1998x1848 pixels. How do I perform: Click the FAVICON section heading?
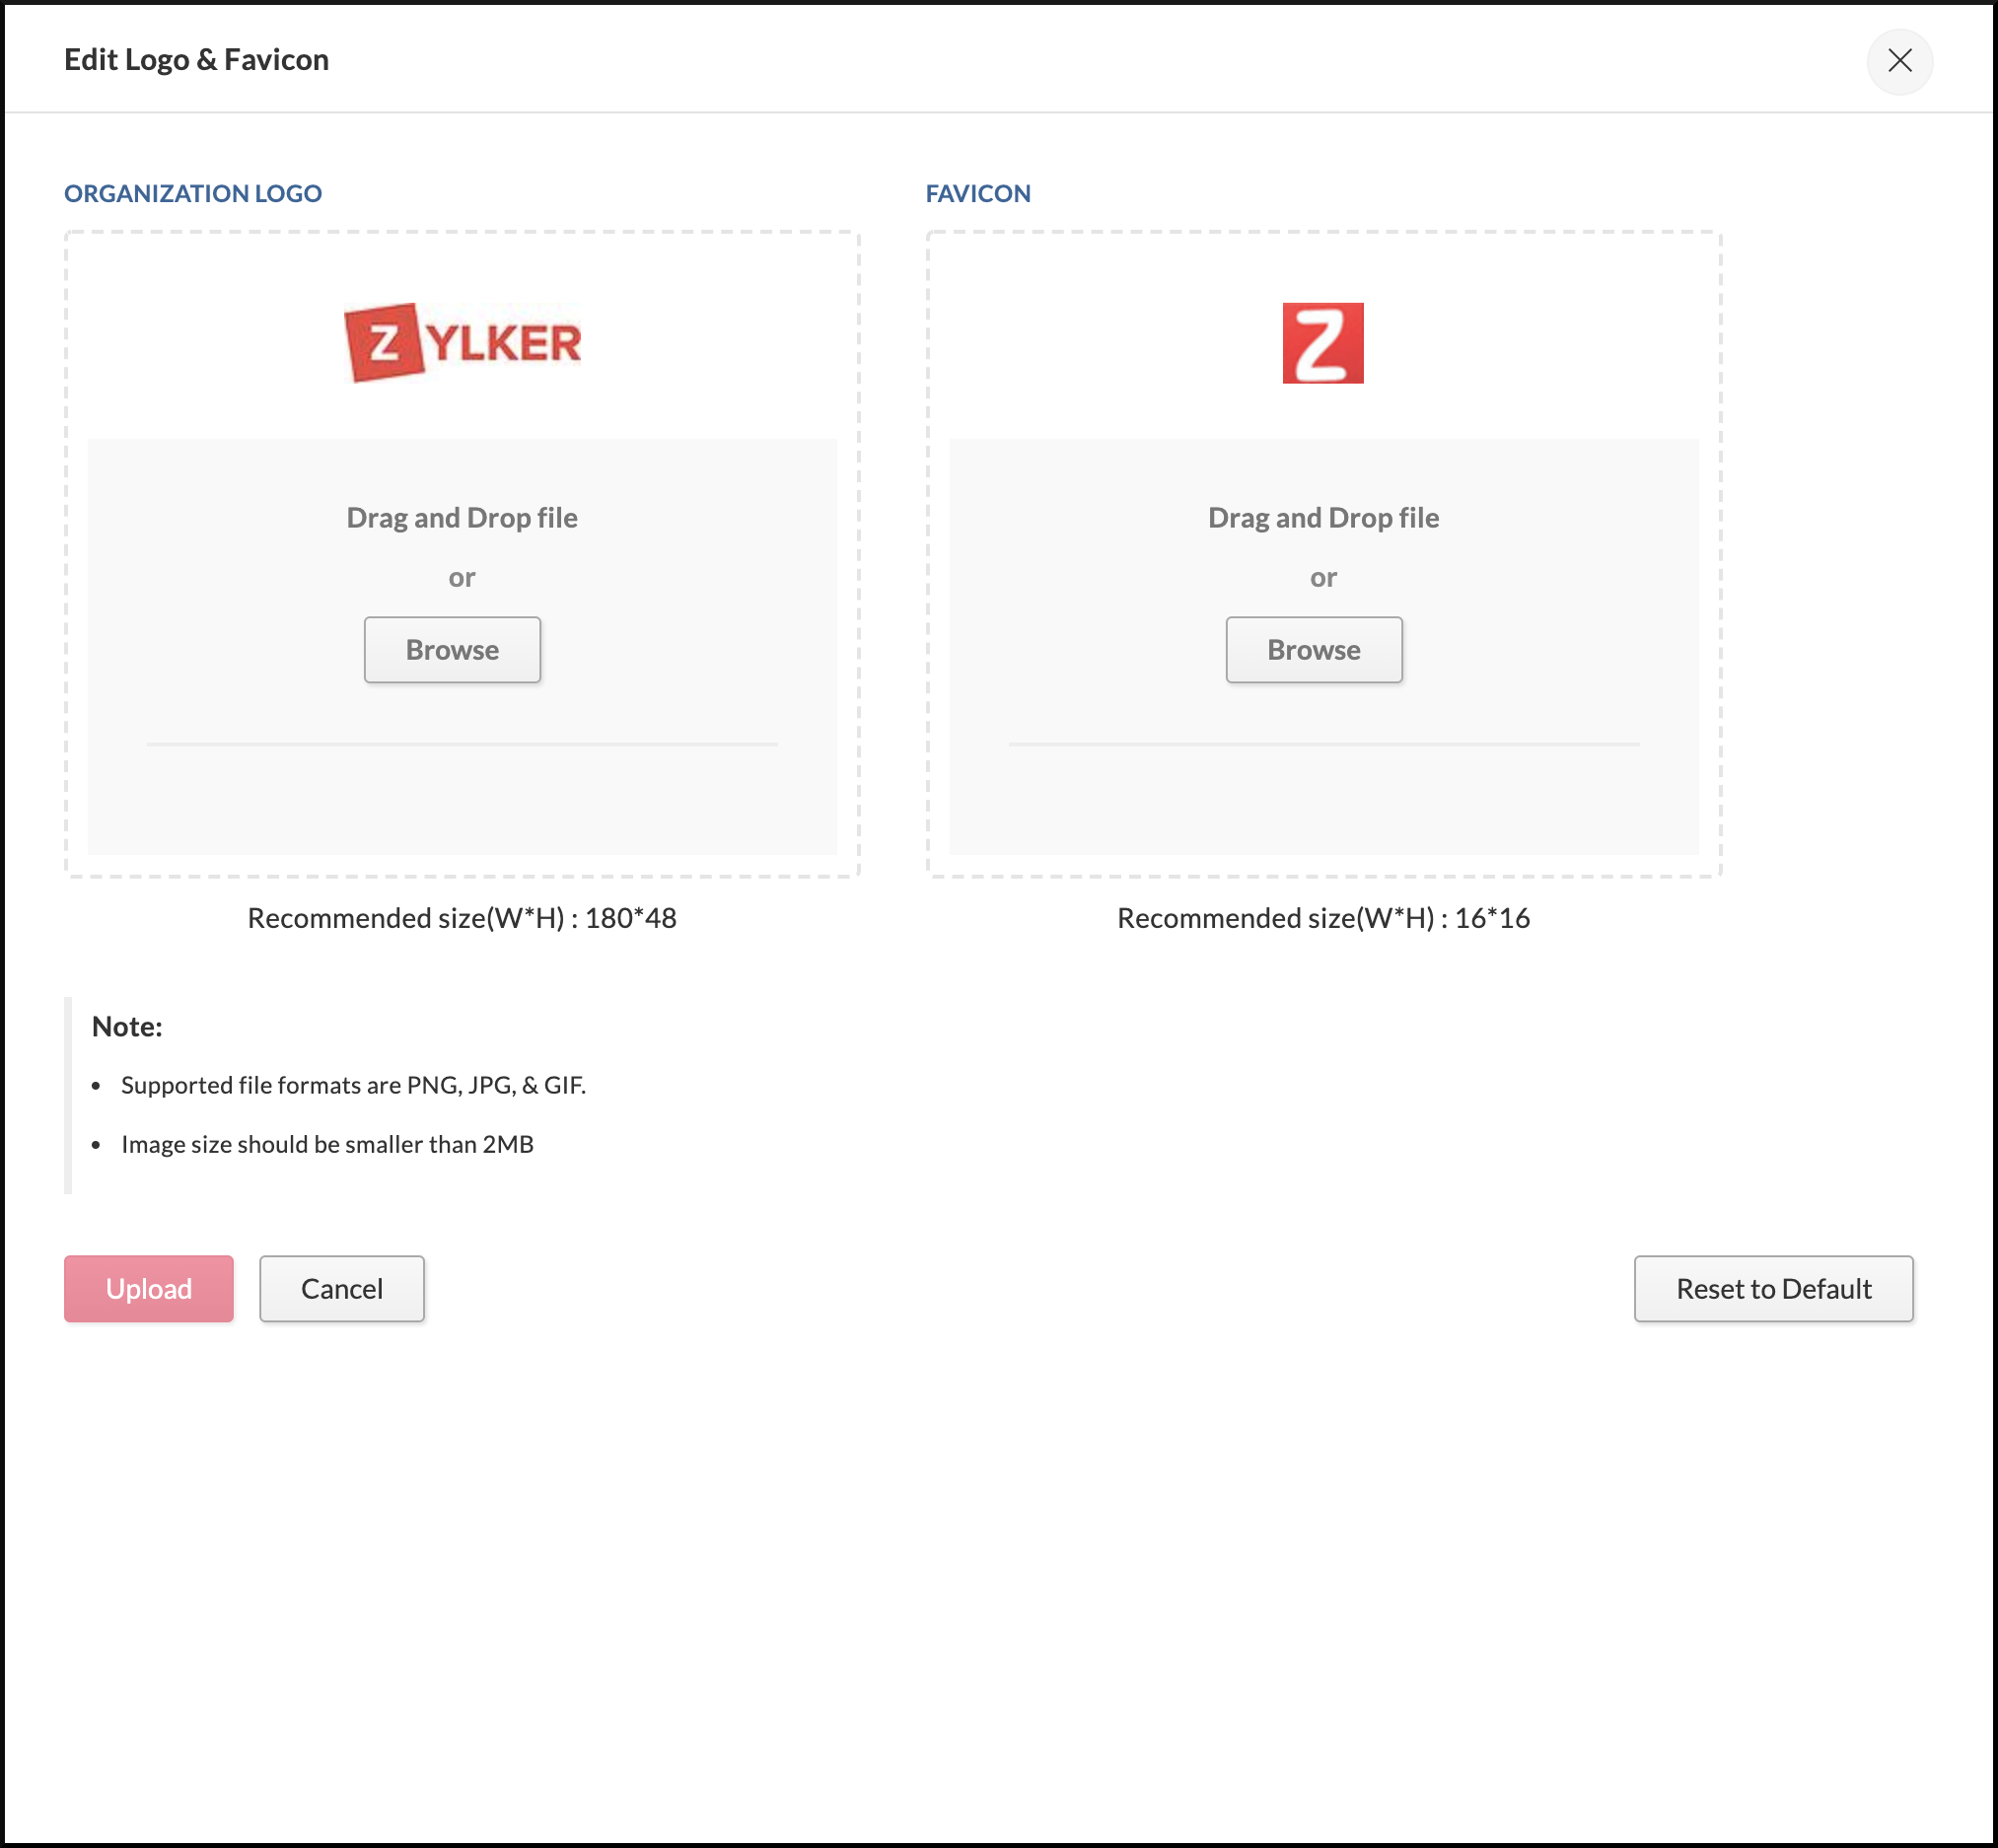pos(977,193)
